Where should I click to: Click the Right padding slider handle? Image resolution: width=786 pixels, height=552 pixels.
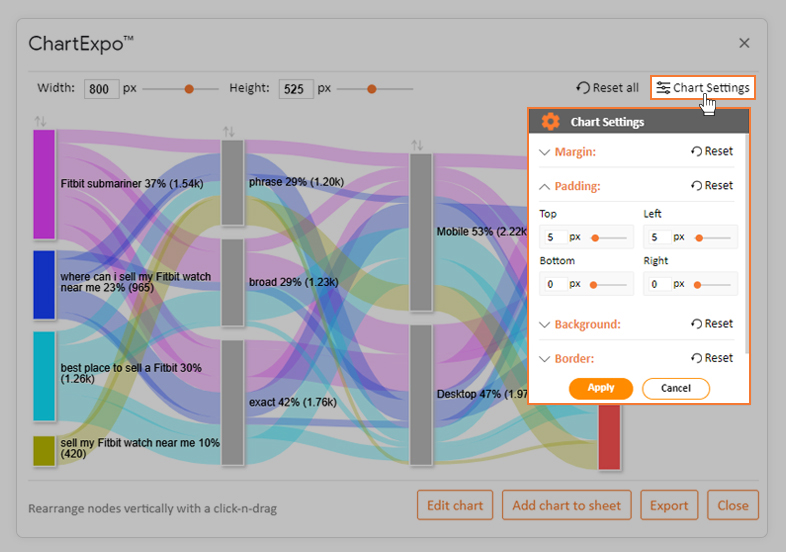tap(697, 285)
